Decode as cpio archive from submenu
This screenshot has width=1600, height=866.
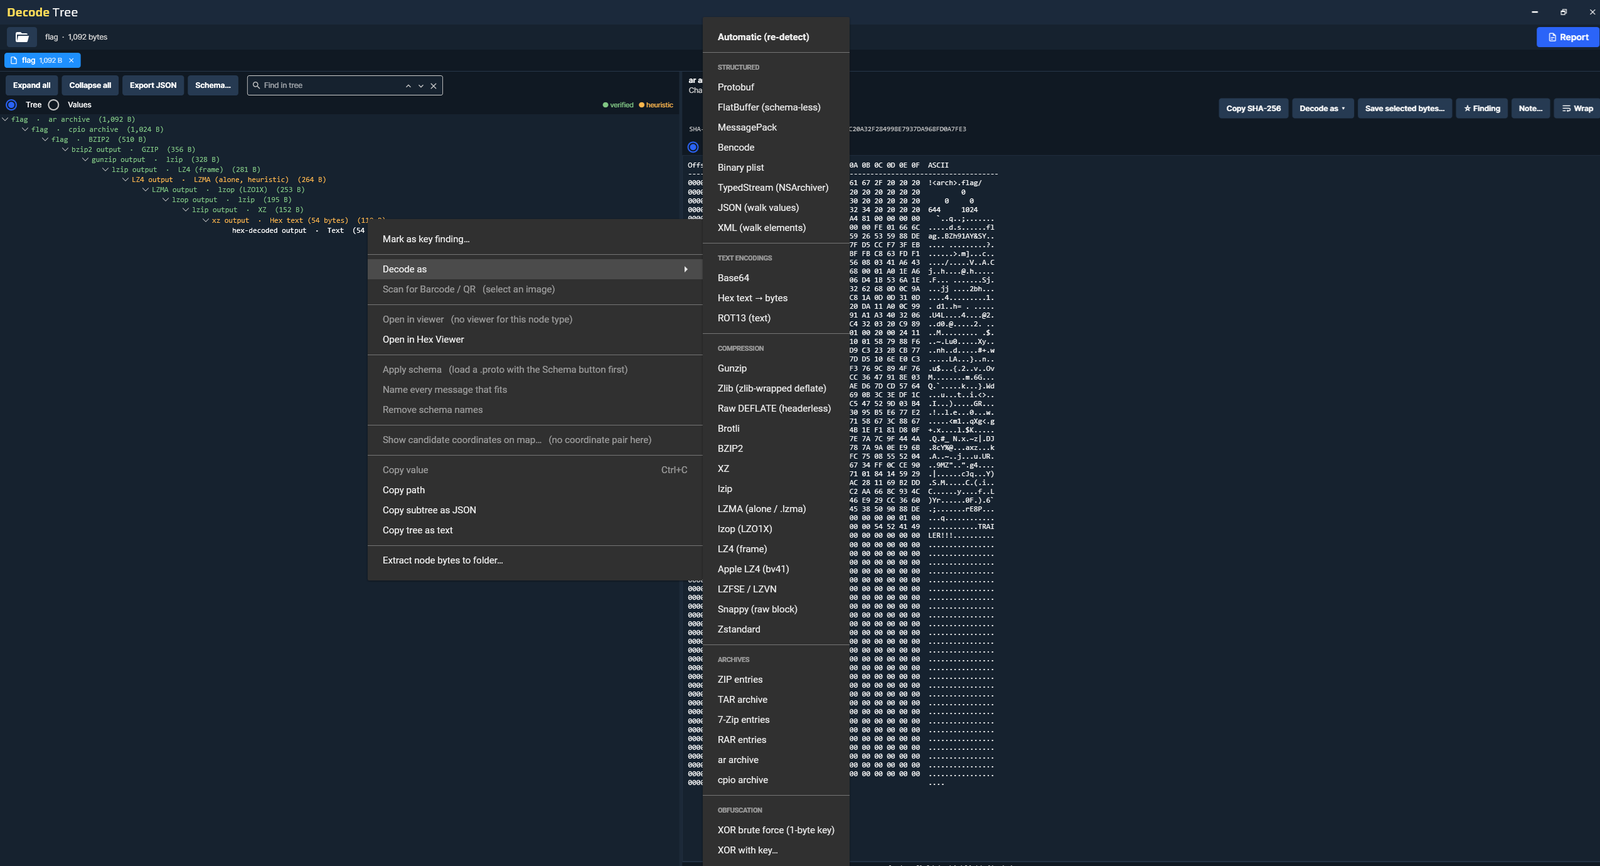[776, 780]
